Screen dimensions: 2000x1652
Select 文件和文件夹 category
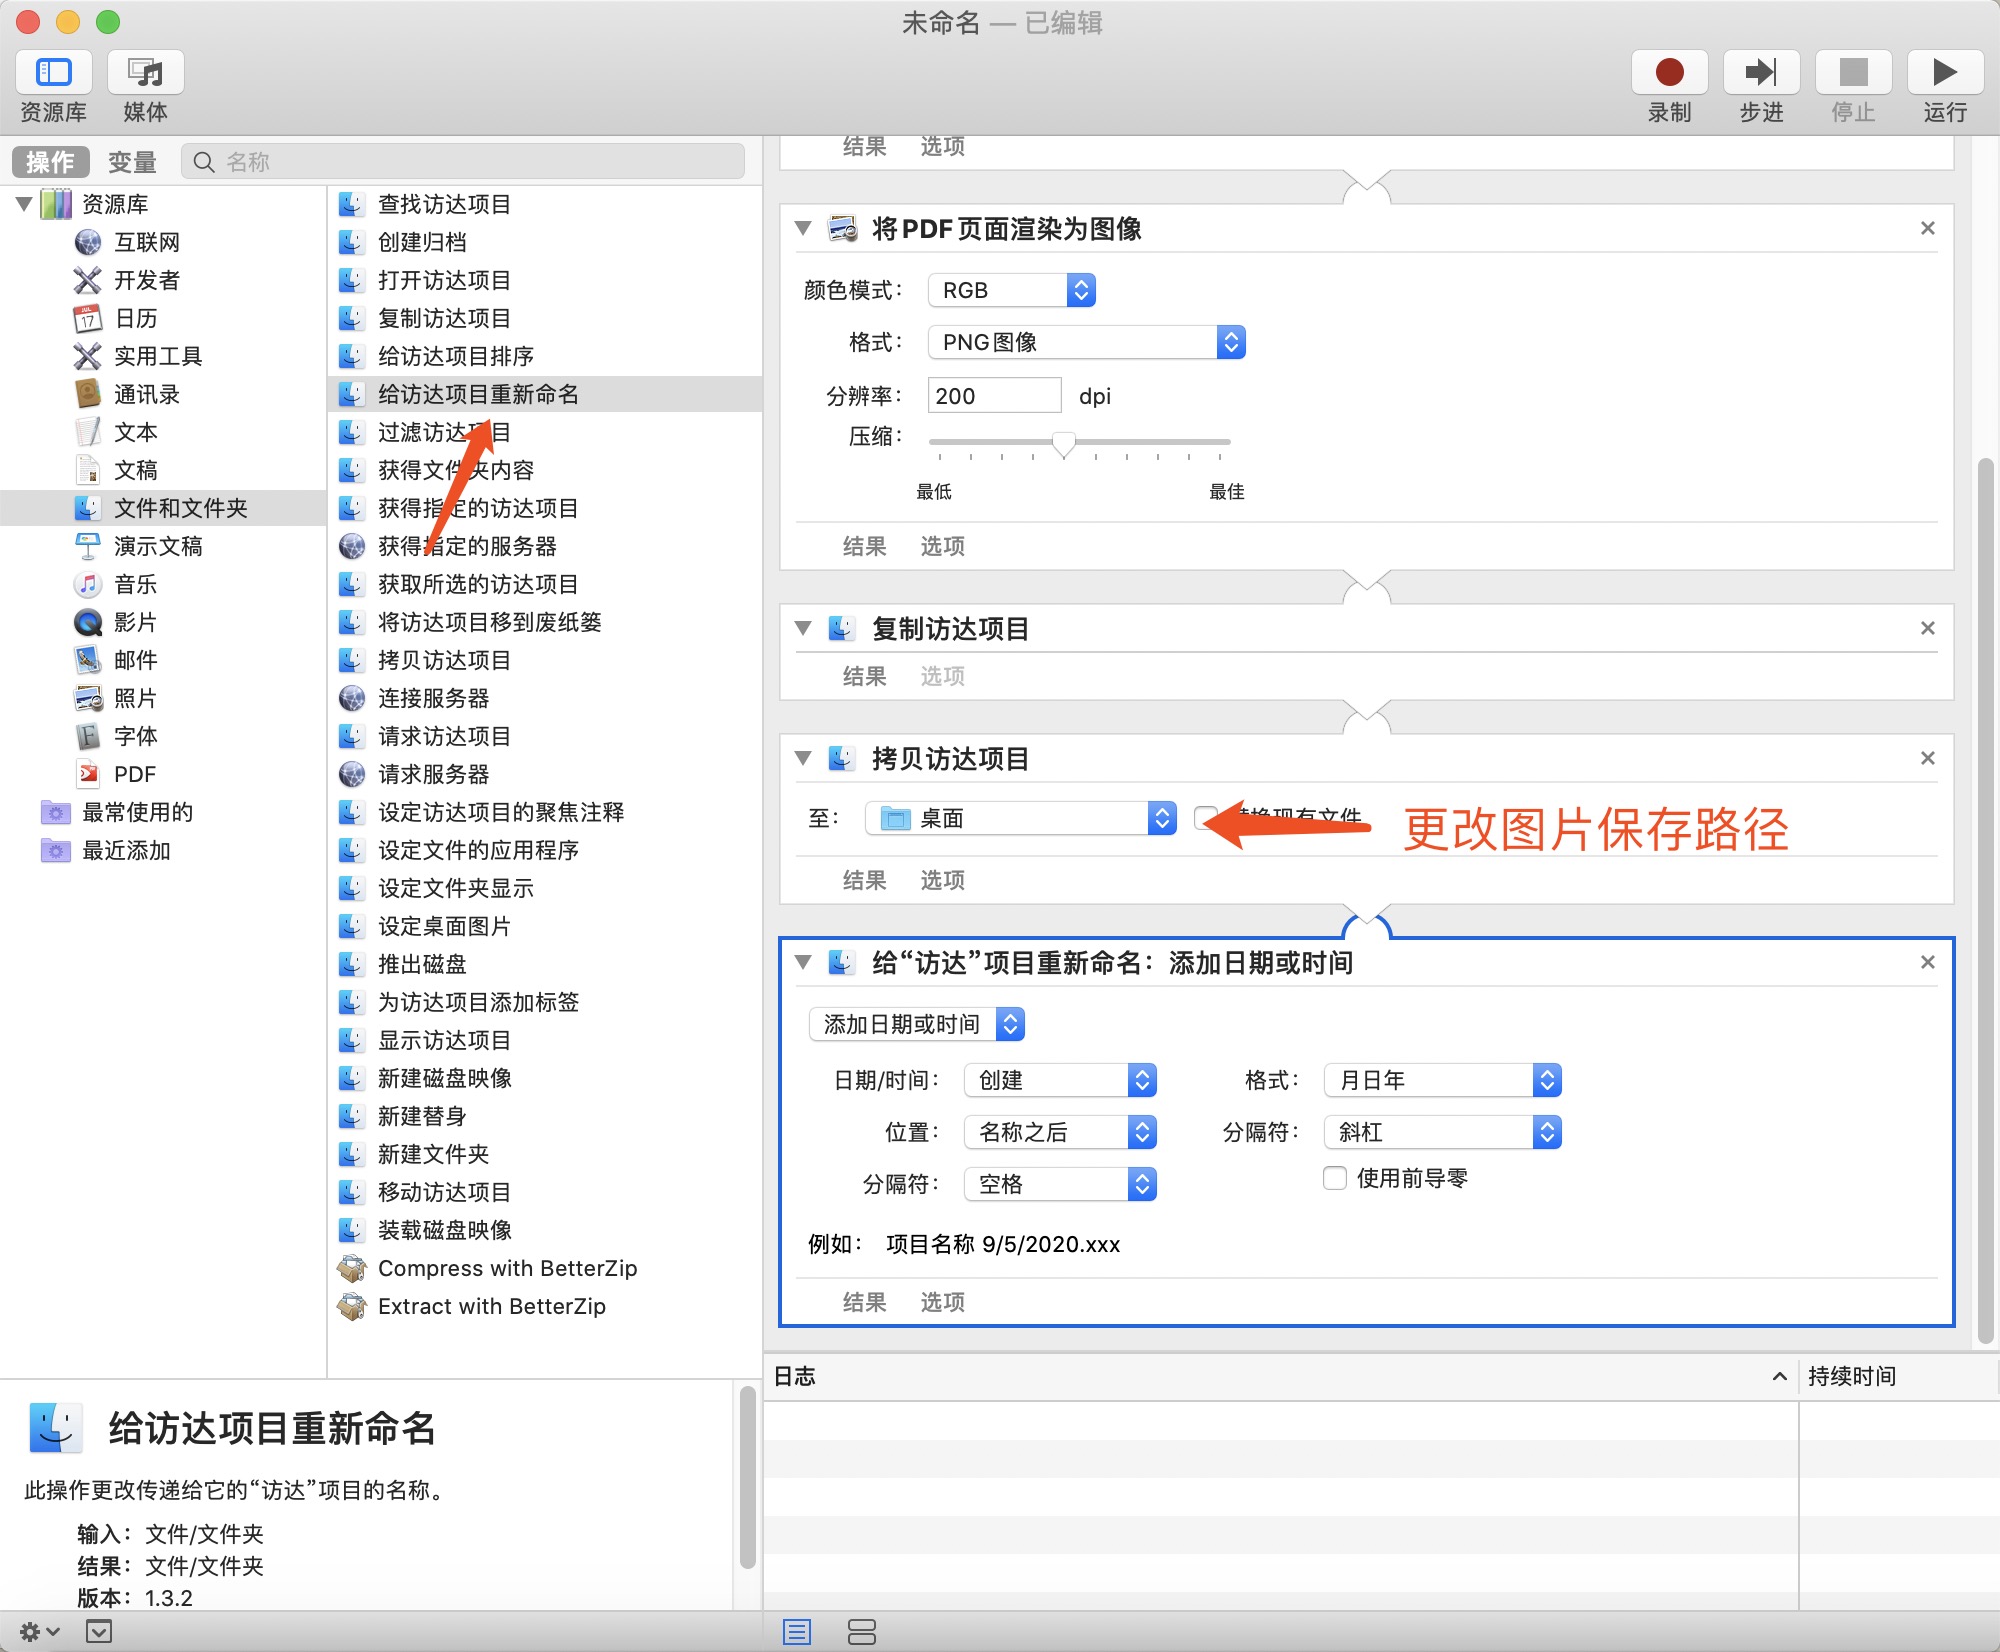(x=163, y=508)
